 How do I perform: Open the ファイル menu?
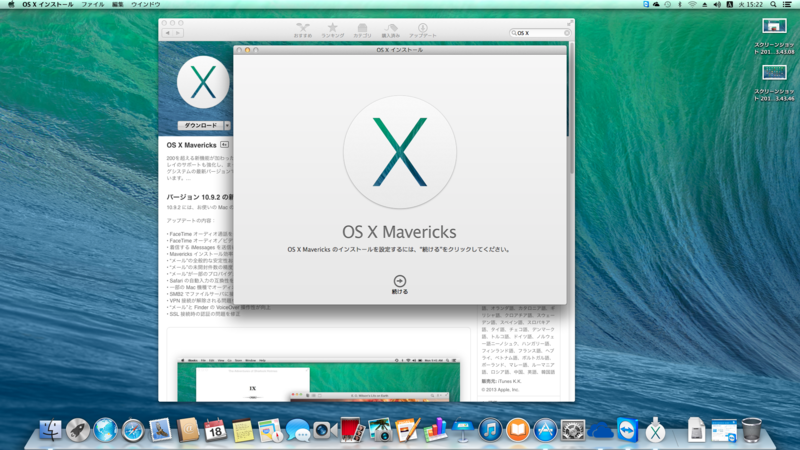click(x=92, y=4)
